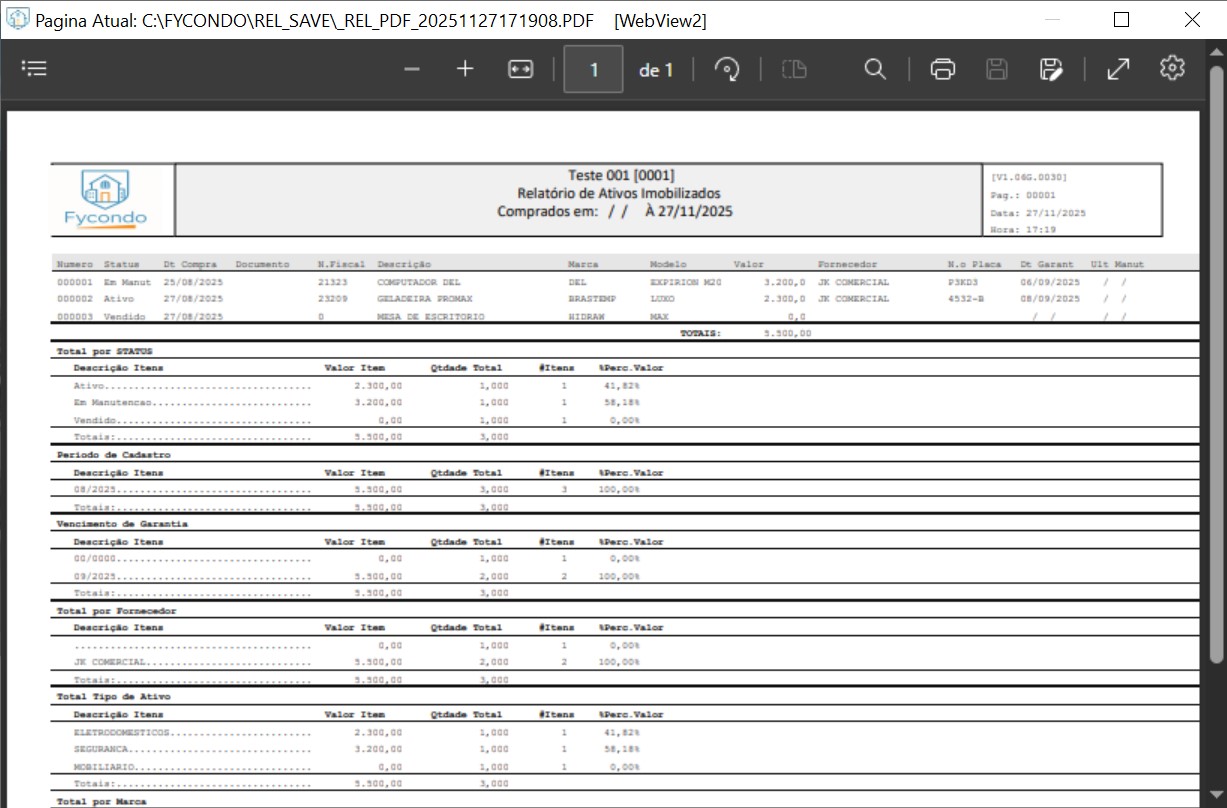Toggle fit to width view

pyautogui.click(x=521, y=69)
